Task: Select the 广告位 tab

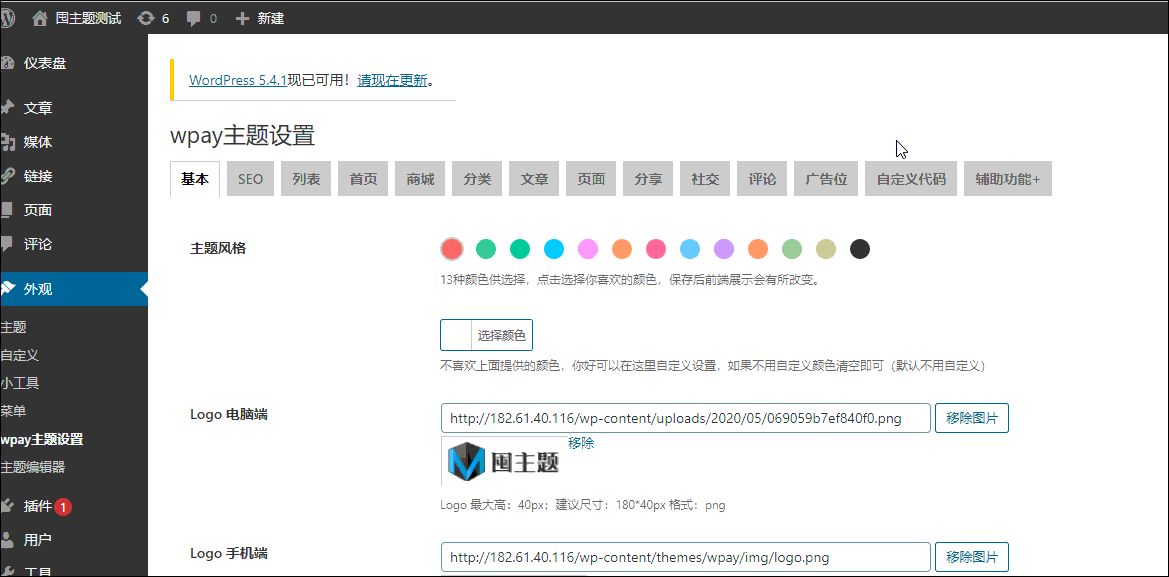Action: (x=825, y=178)
